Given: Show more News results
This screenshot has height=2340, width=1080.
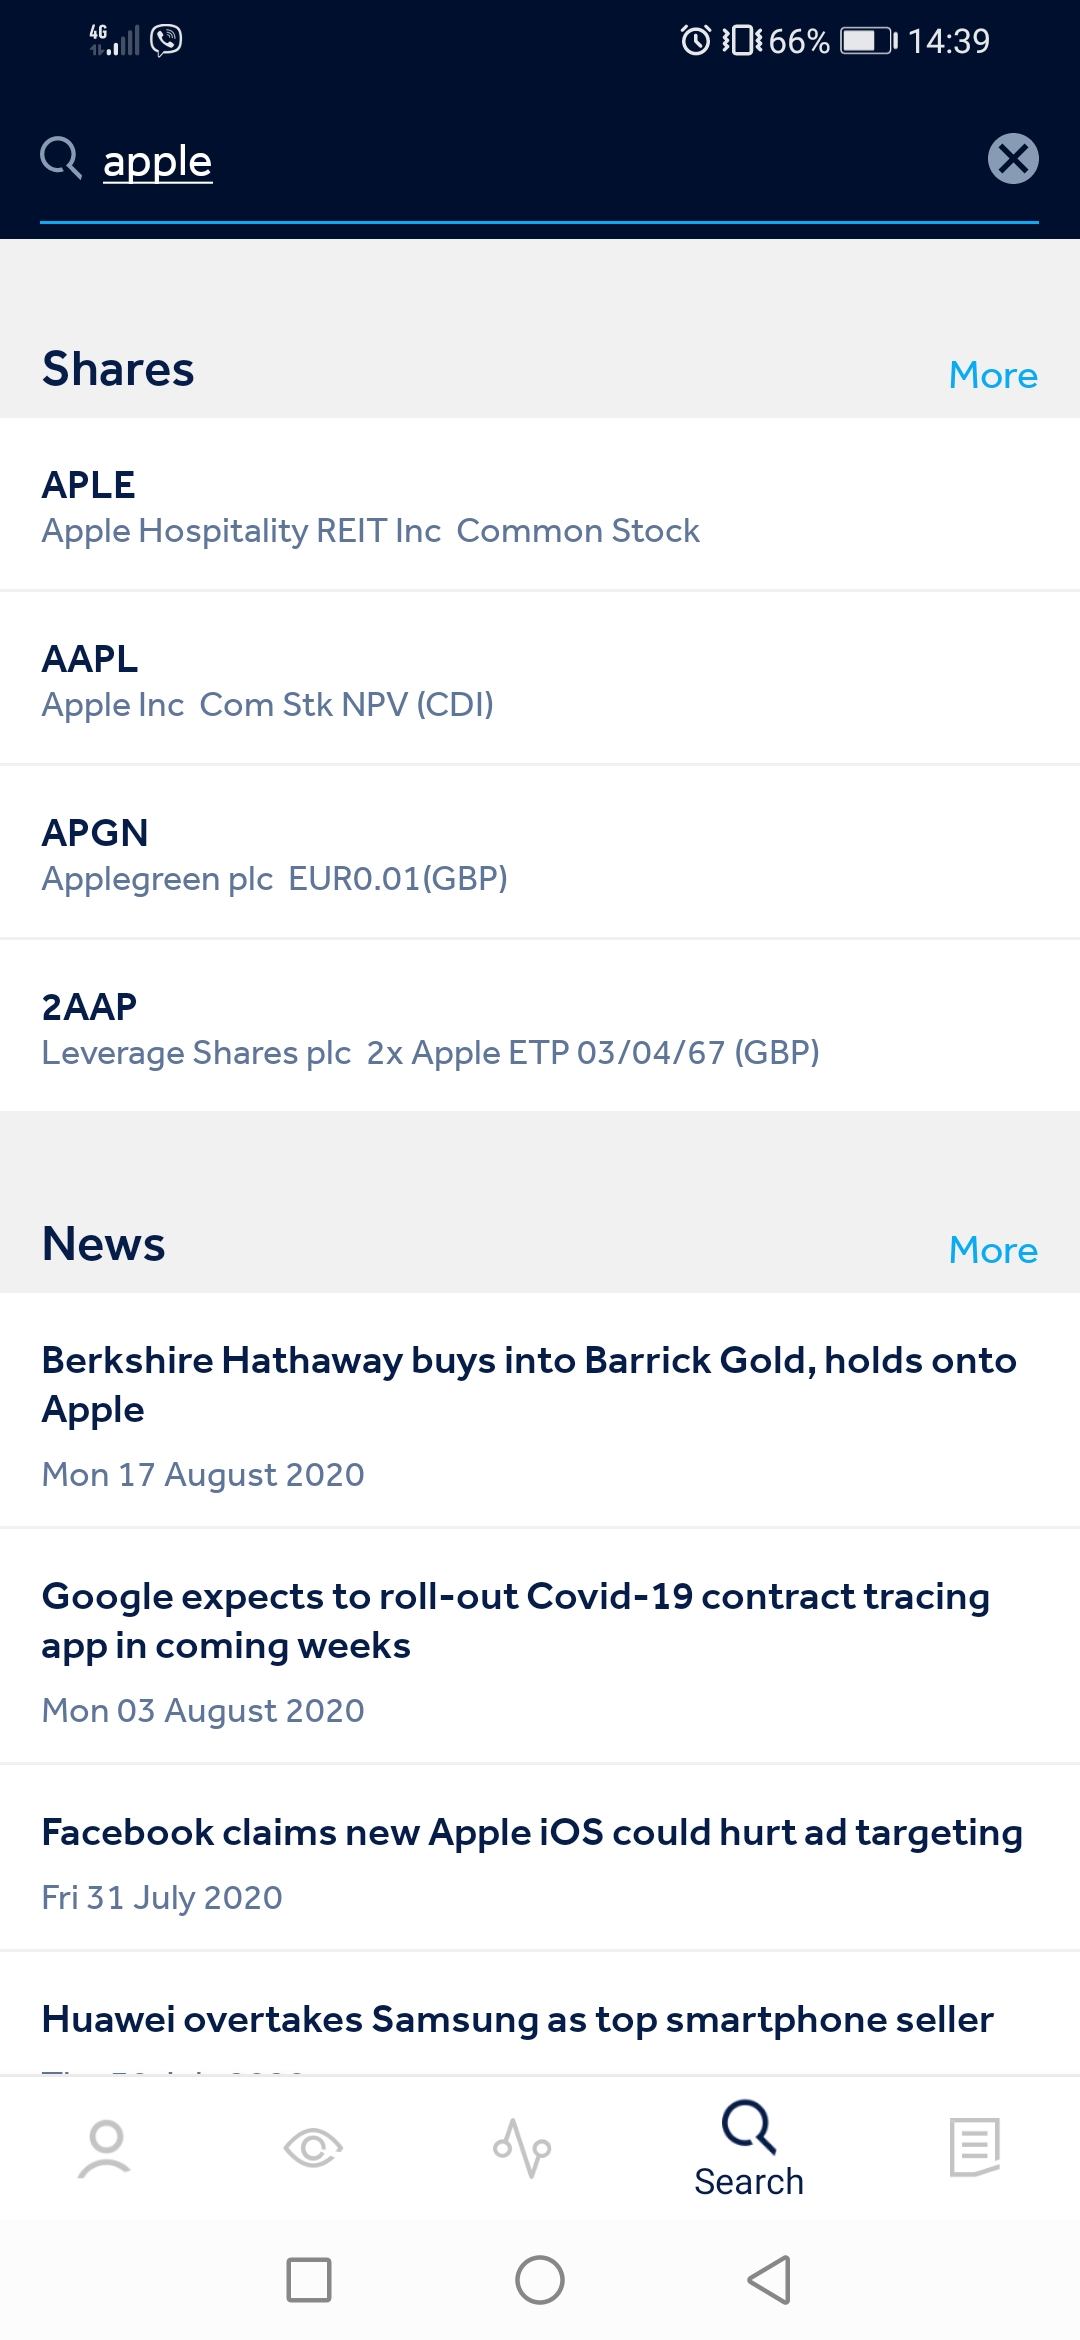Looking at the screenshot, I should (x=992, y=1250).
